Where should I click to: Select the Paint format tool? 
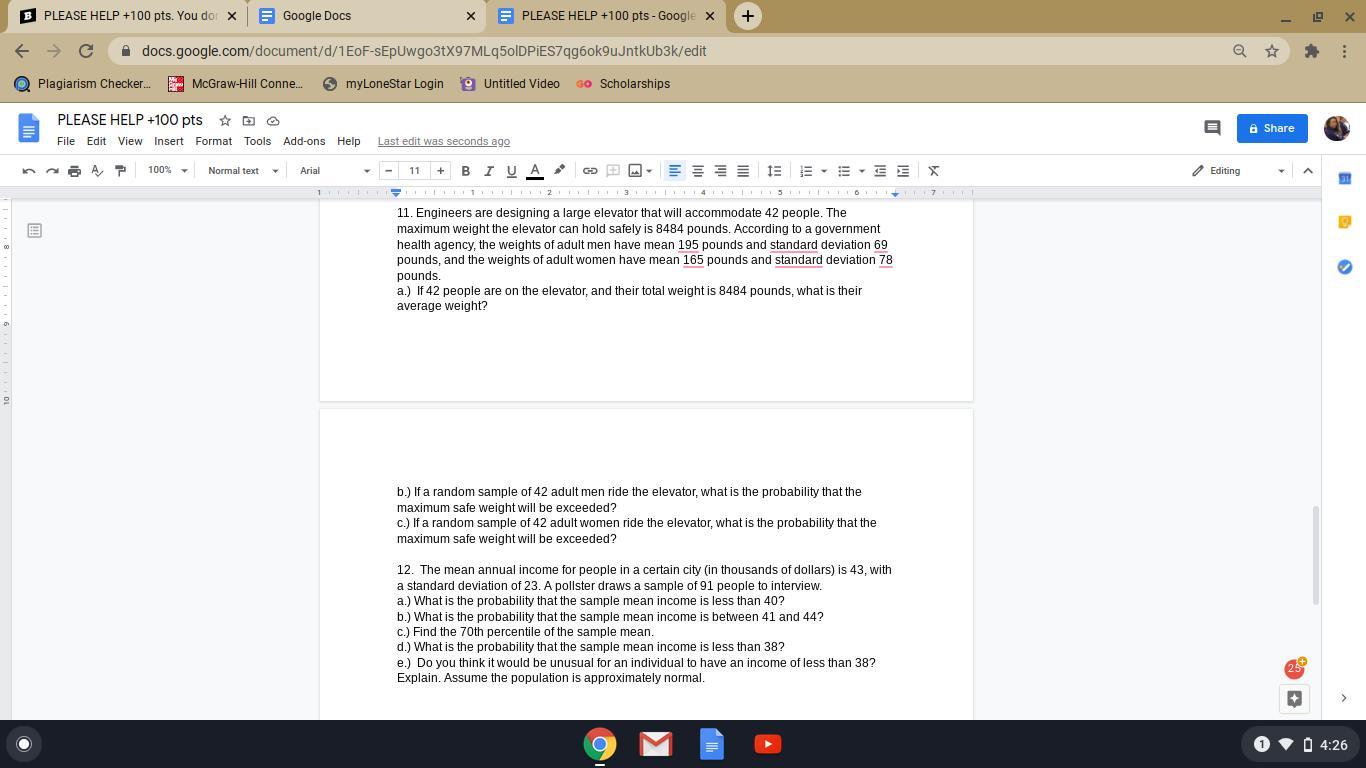tap(120, 171)
